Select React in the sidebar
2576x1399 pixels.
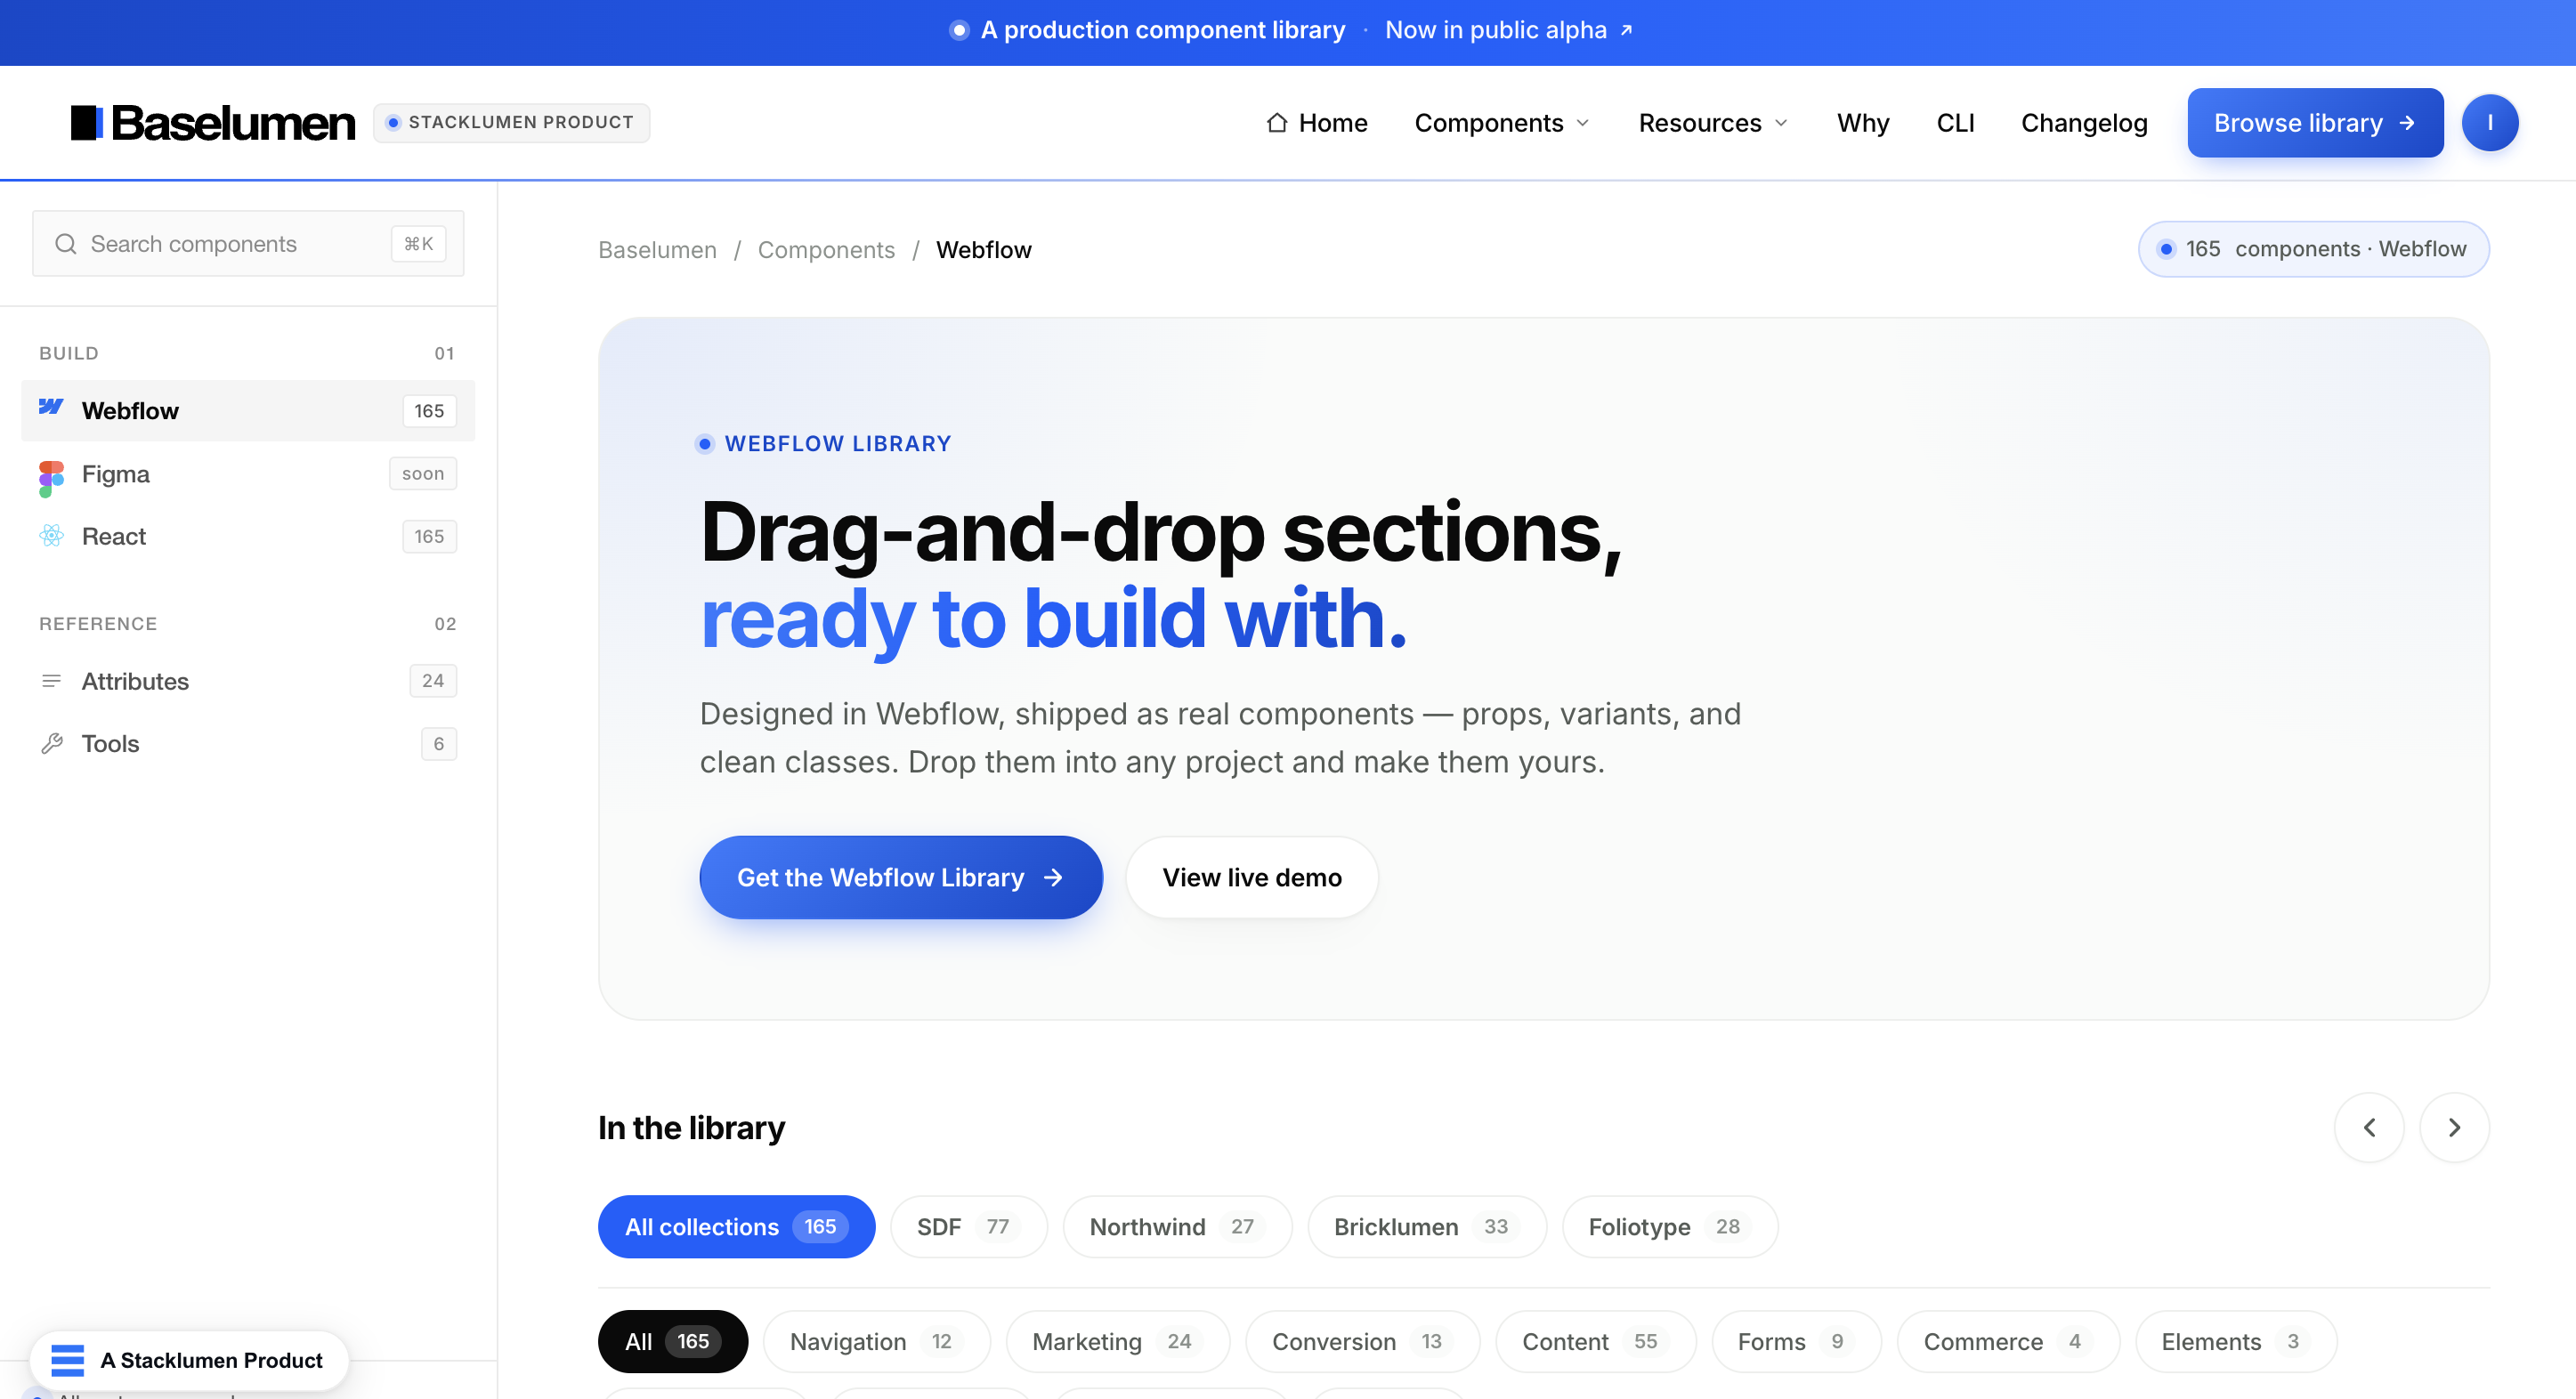[248, 537]
